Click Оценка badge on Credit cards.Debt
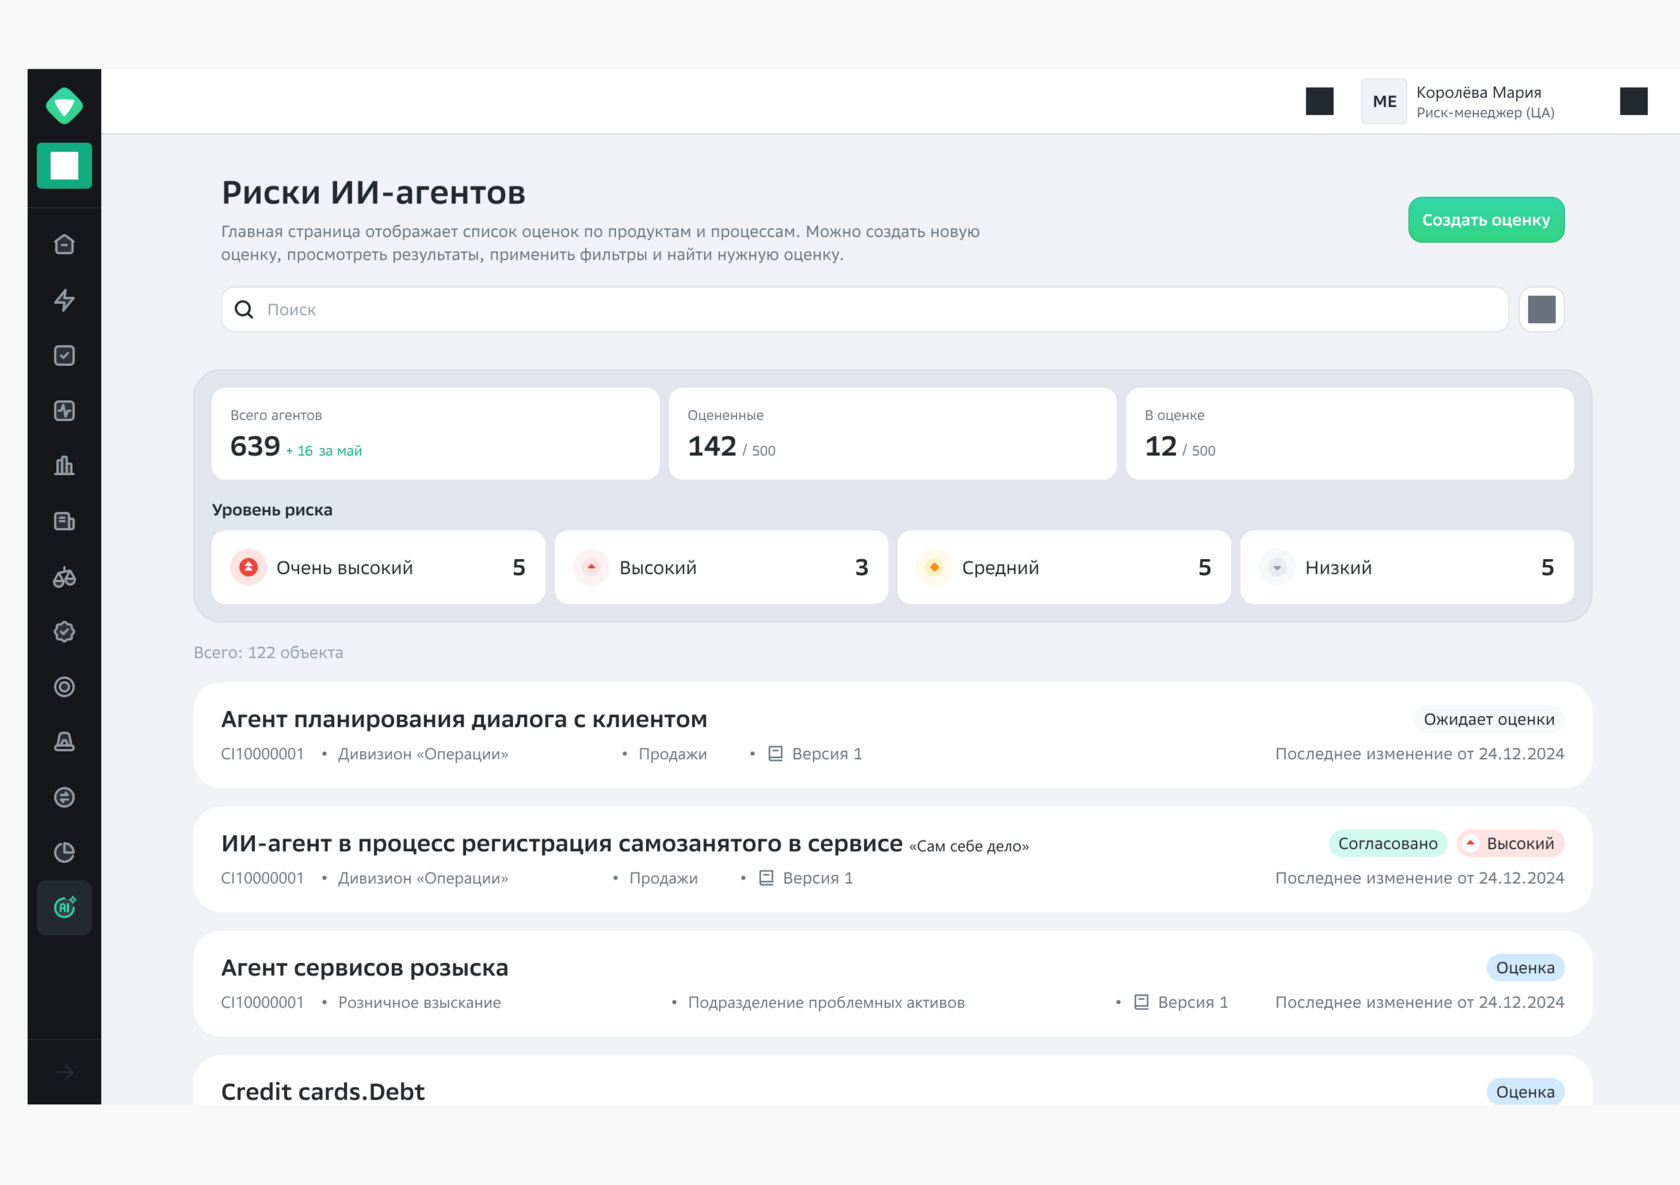The image size is (1680, 1185). pyautogui.click(x=1525, y=1091)
